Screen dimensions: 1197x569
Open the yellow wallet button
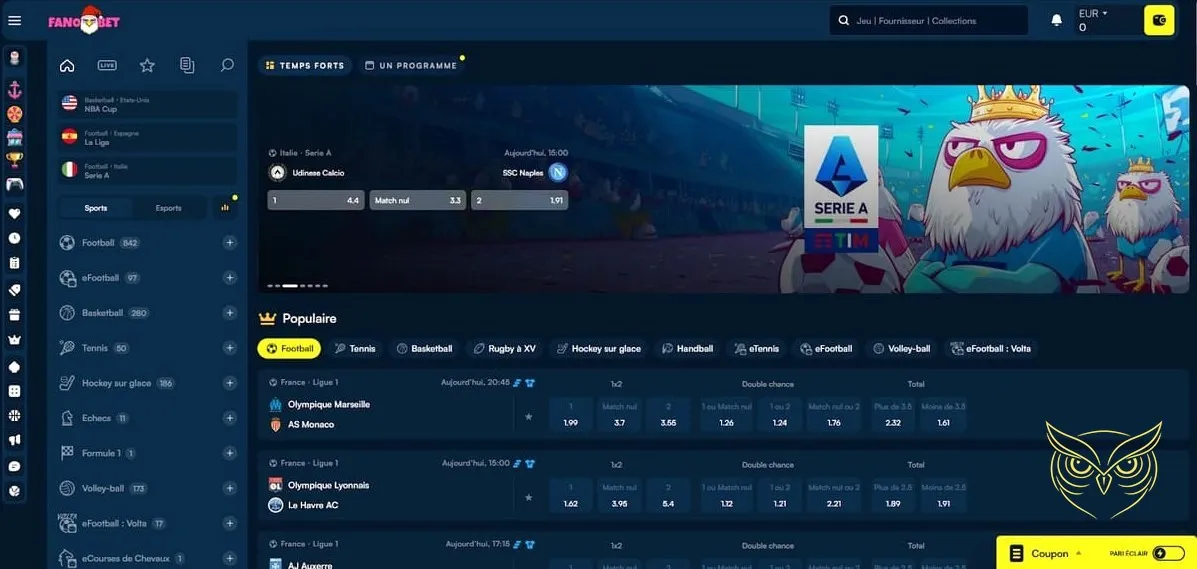tap(1159, 21)
